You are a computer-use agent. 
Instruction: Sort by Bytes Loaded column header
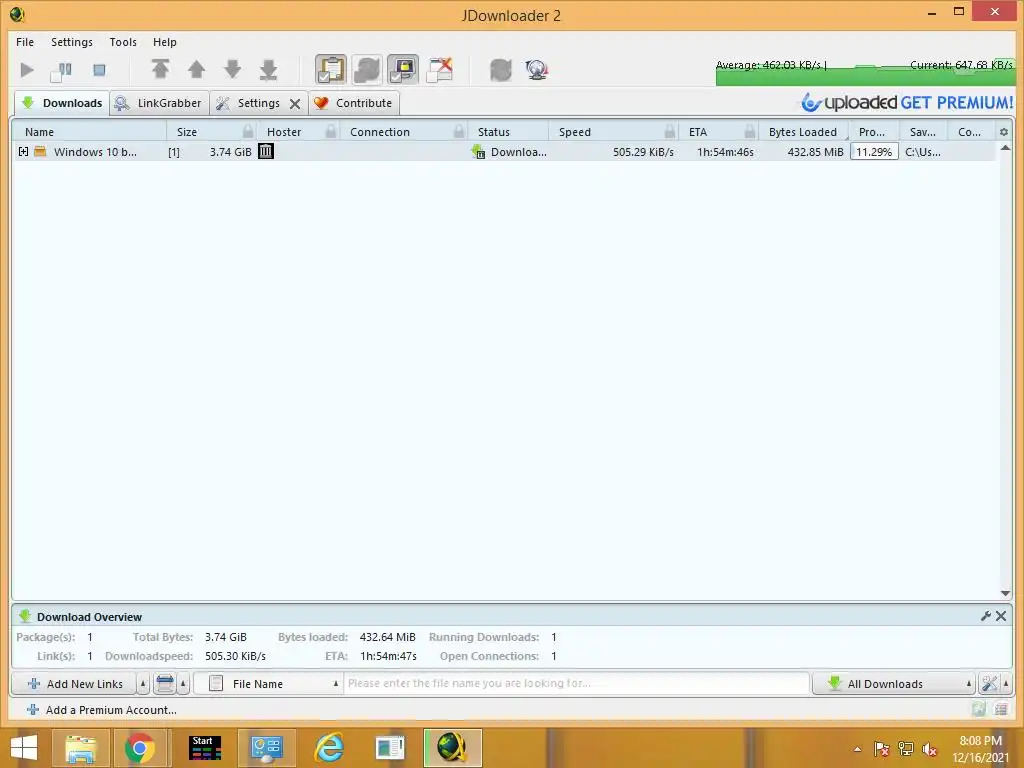803,132
